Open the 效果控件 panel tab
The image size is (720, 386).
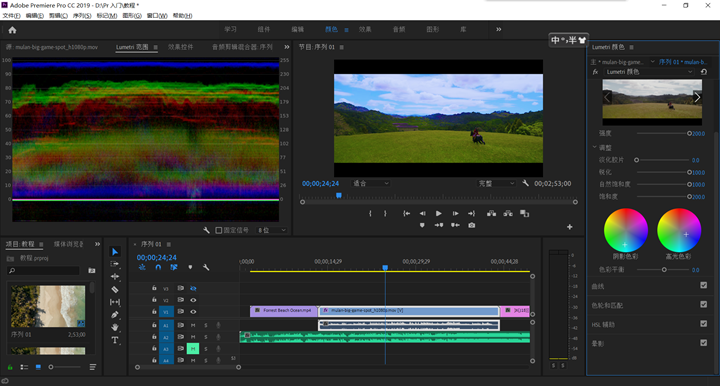pyautogui.click(x=180, y=47)
